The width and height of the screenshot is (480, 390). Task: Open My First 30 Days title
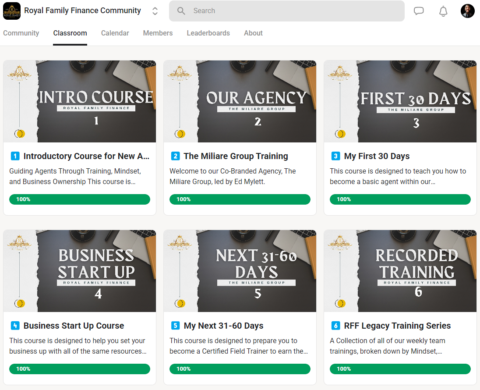[377, 156]
